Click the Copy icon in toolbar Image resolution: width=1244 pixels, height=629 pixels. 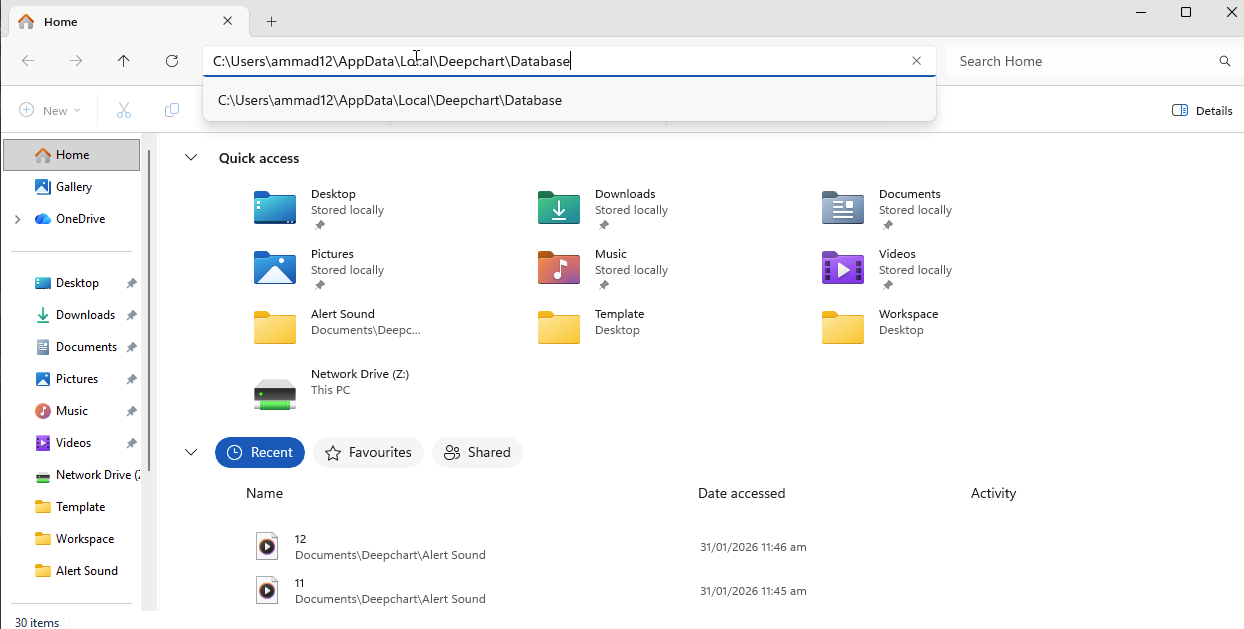pos(172,110)
